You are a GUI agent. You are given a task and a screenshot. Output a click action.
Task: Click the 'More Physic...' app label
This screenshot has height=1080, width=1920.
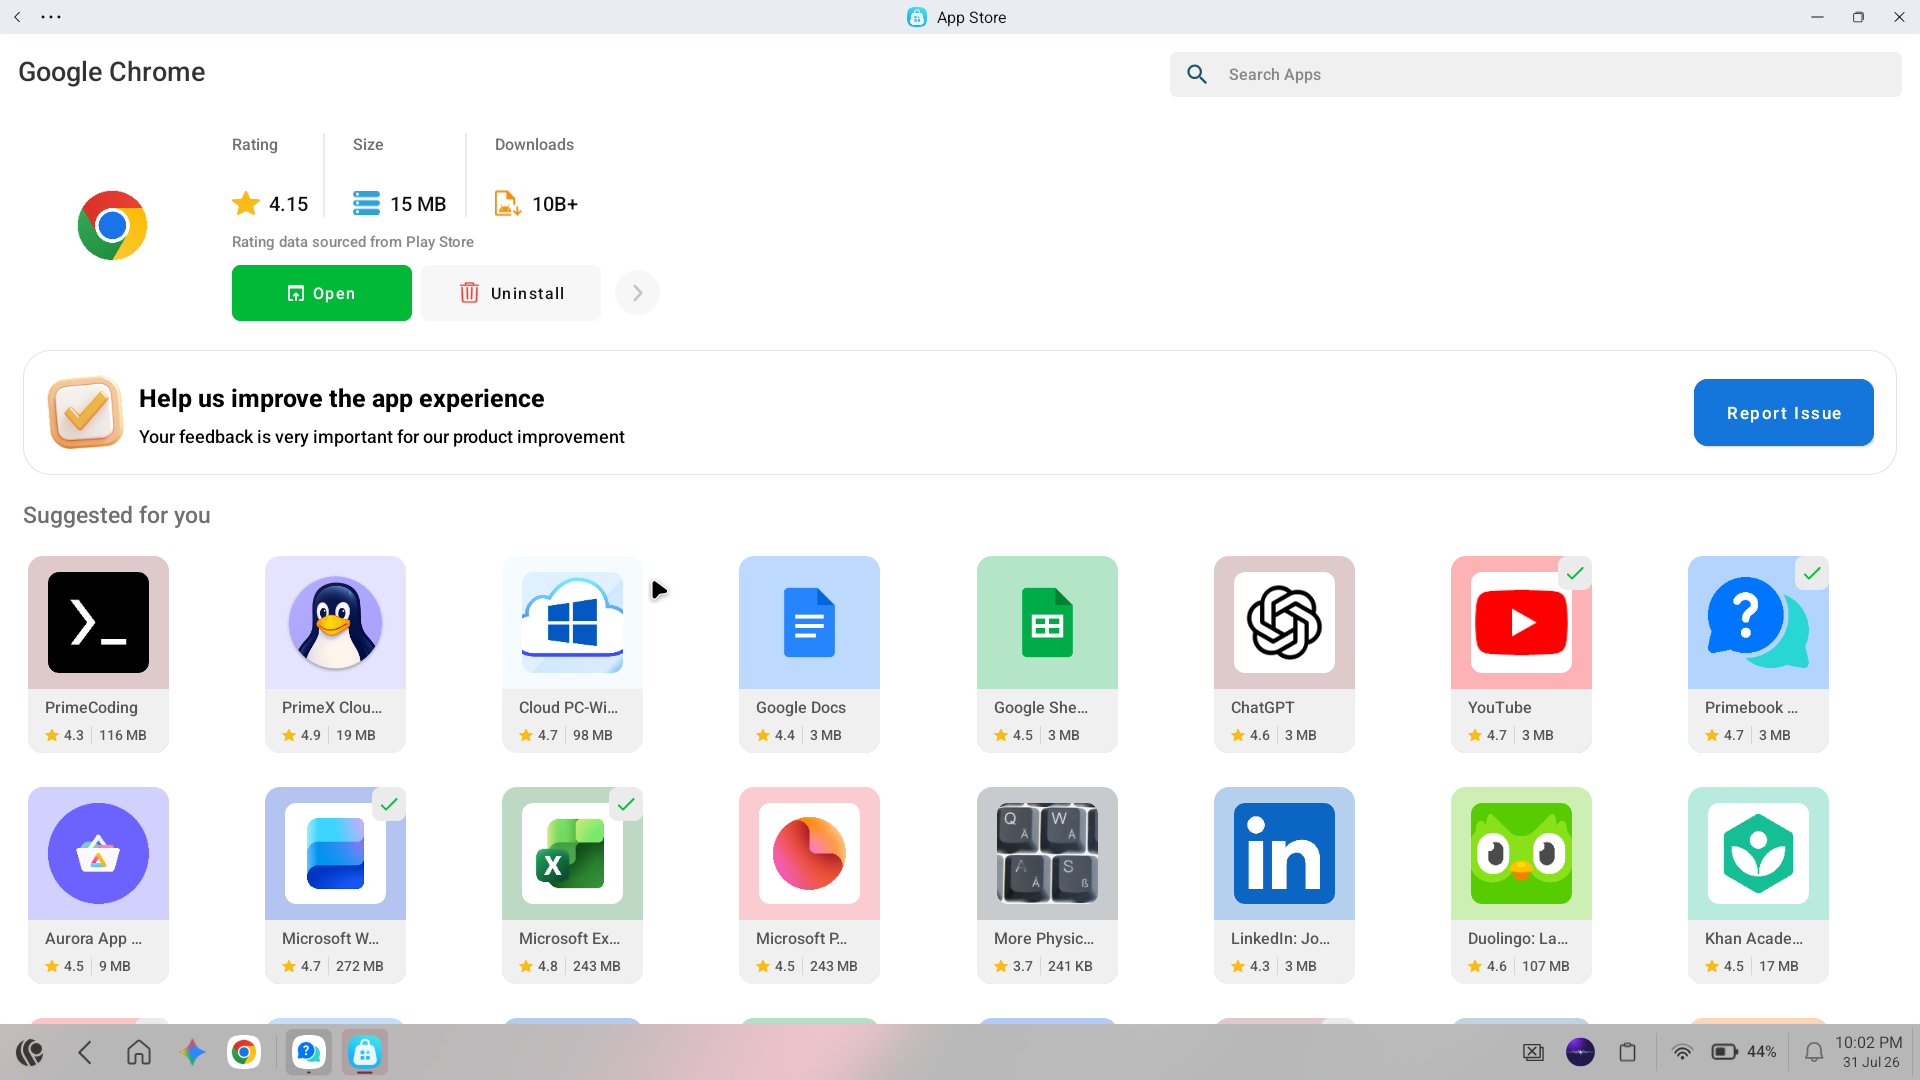pyautogui.click(x=1044, y=938)
